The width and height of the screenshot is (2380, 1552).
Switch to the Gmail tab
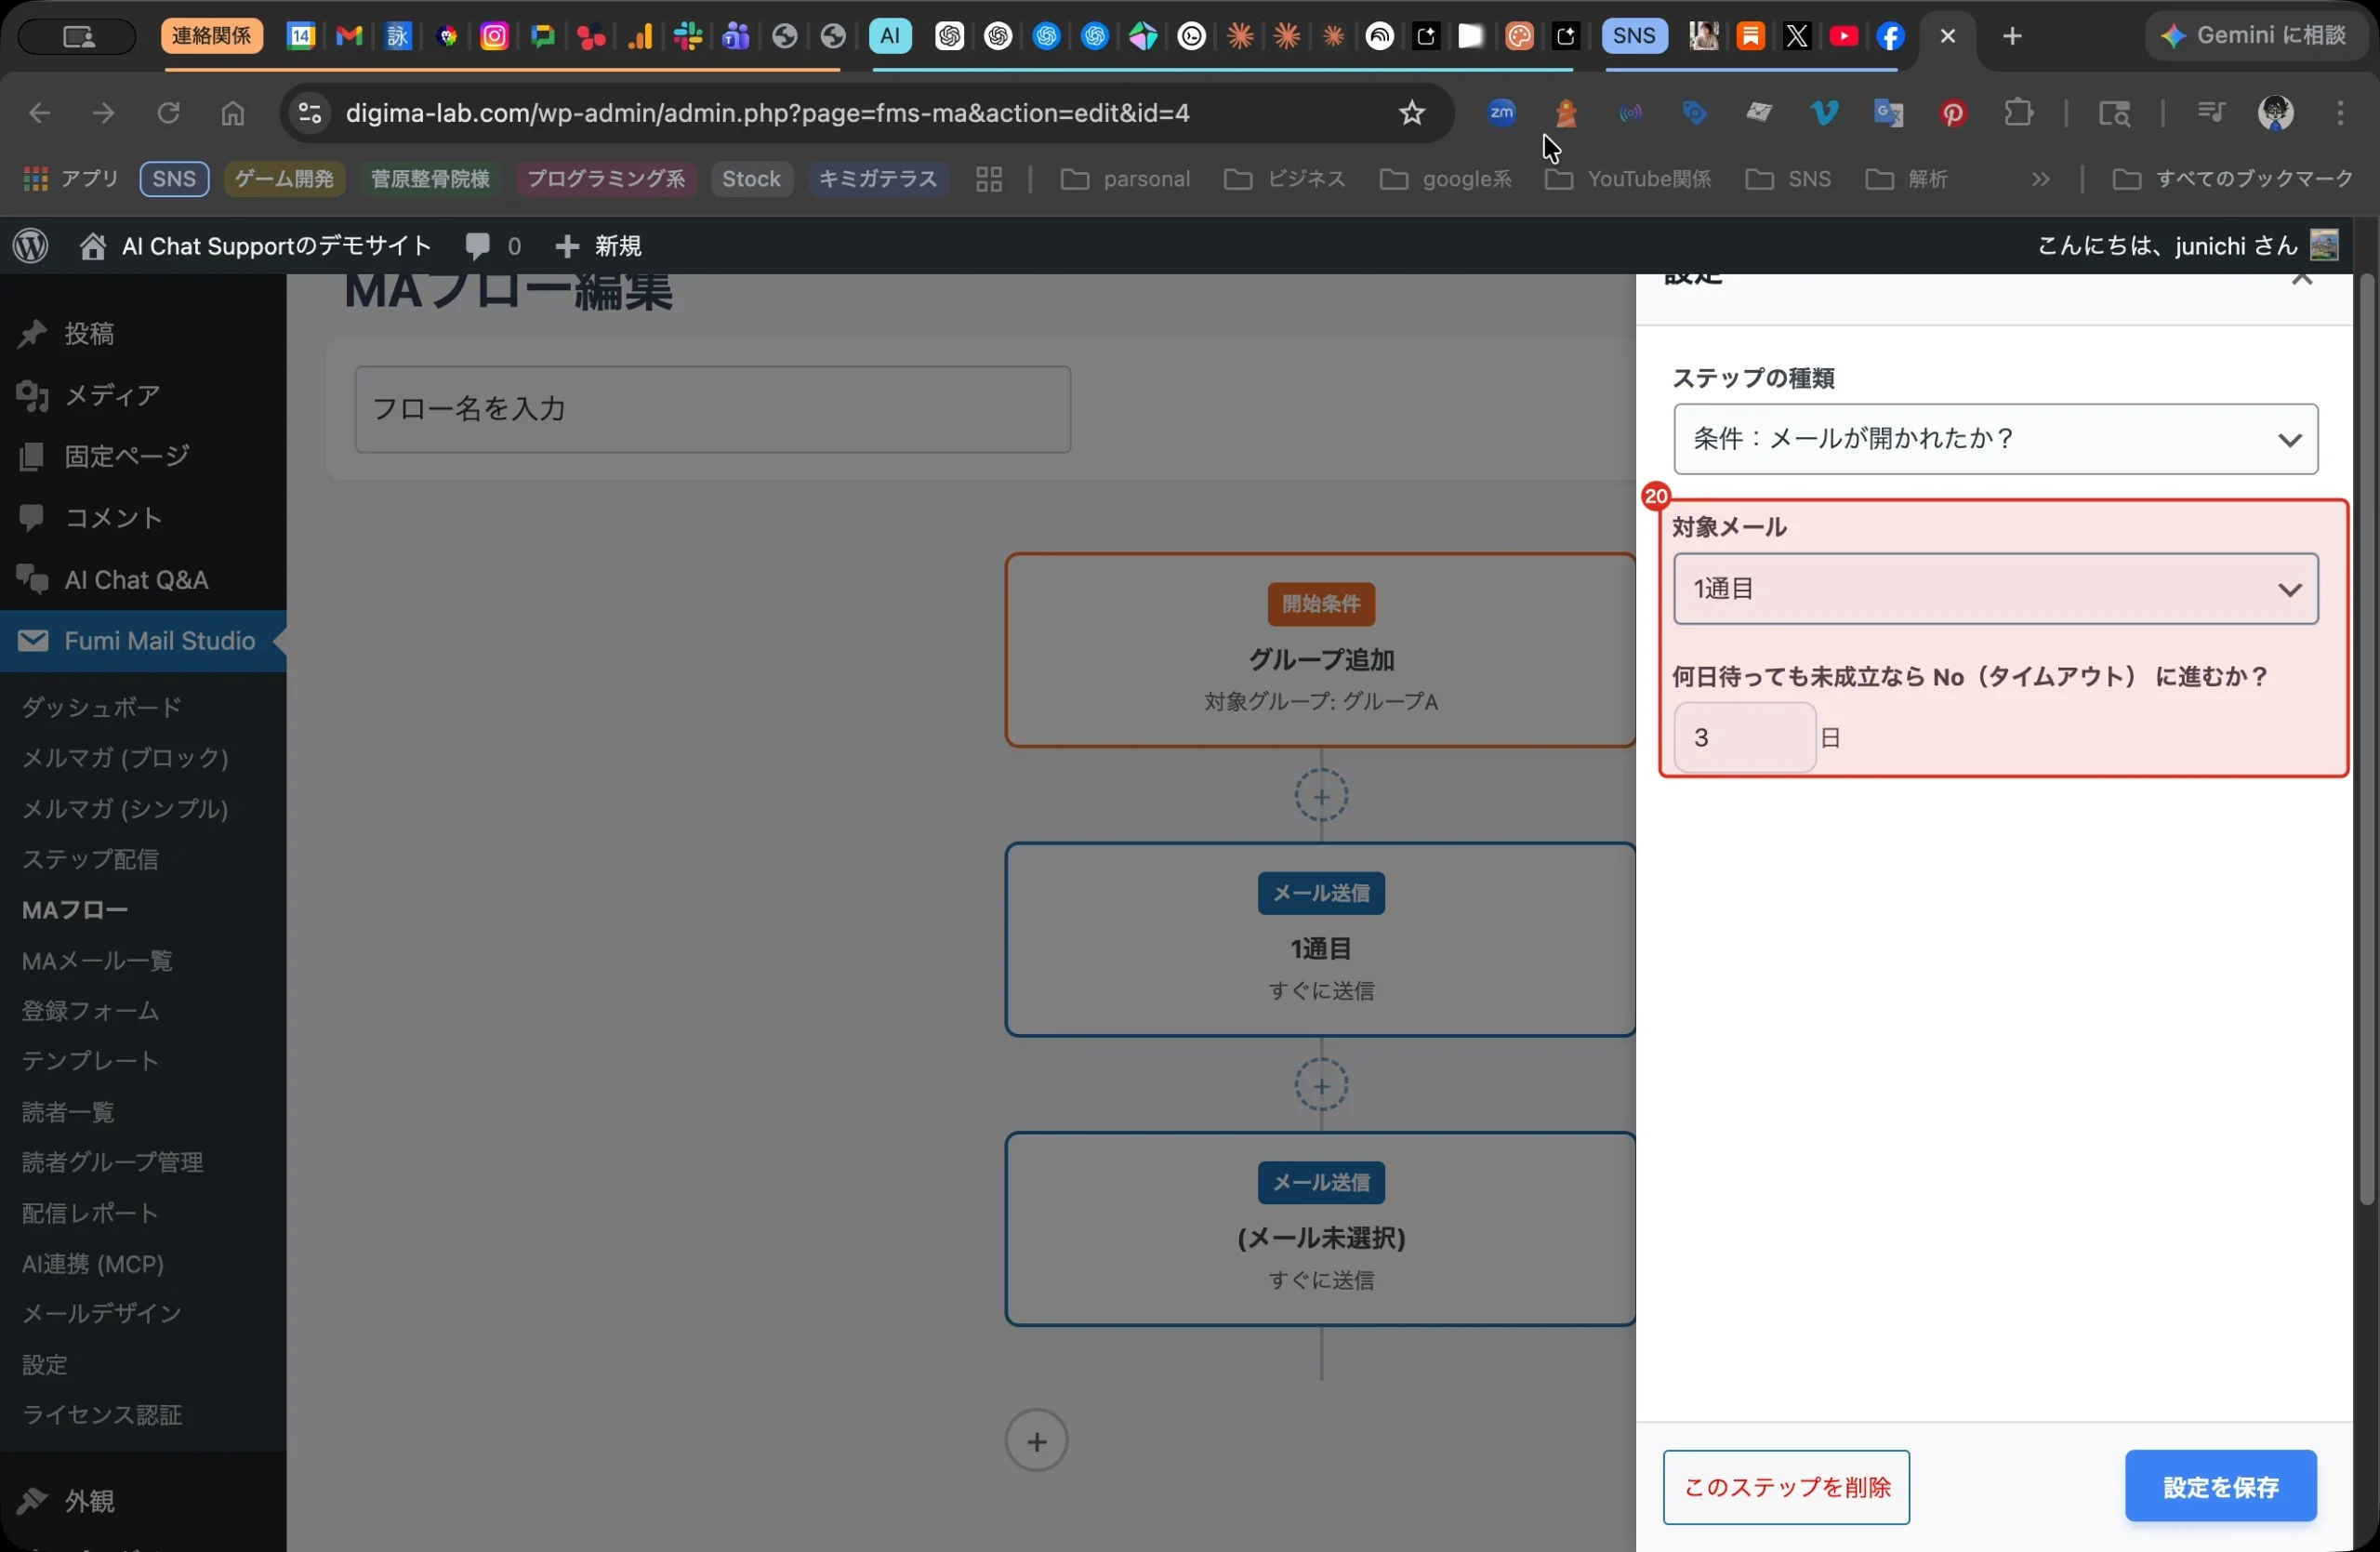(348, 37)
